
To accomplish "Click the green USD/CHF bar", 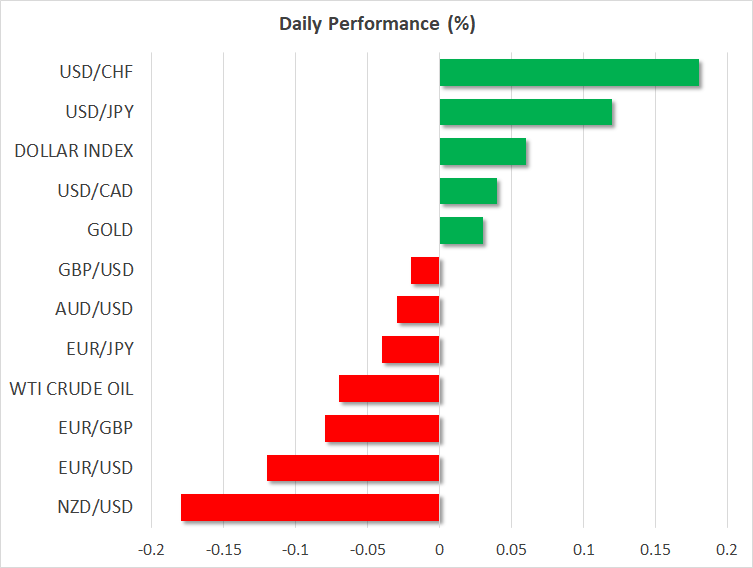I will click(569, 73).
